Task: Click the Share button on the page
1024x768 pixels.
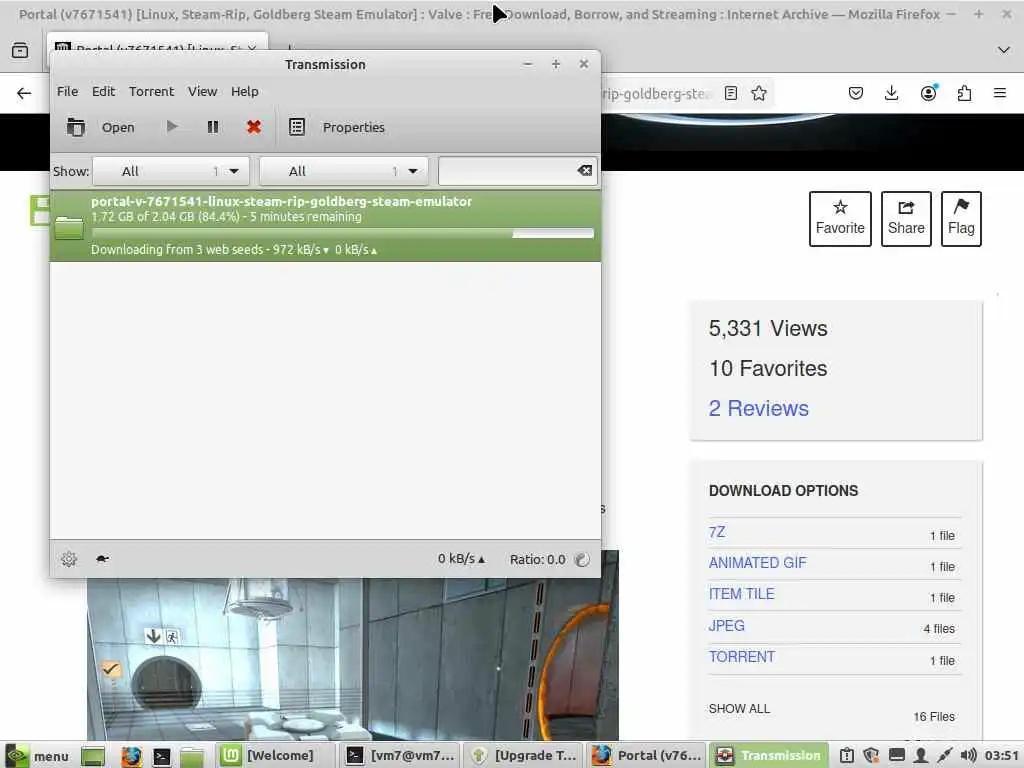Action: (x=906, y=219)
